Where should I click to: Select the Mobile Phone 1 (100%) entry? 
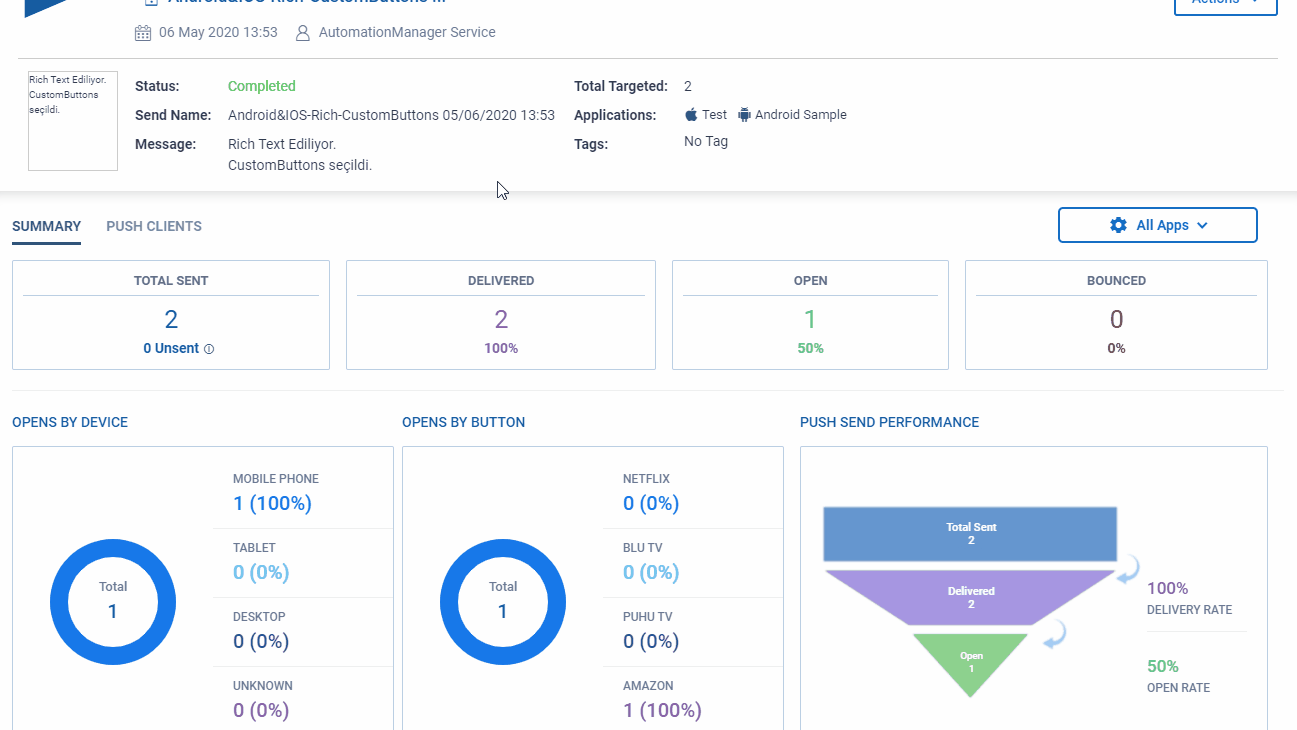[272, 492]
